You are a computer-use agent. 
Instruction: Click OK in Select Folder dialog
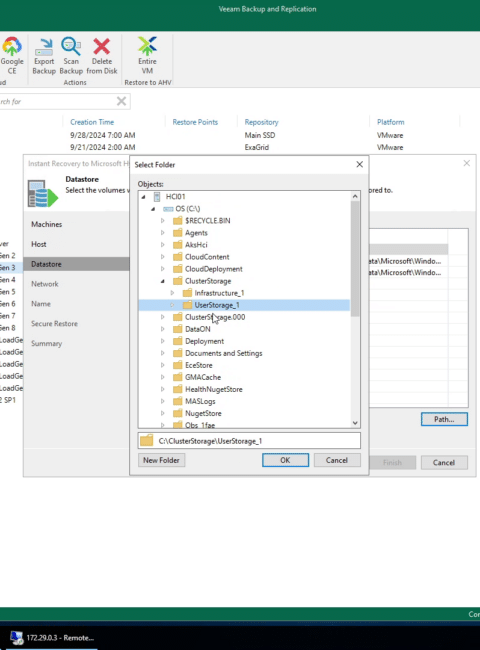[285, 460]
